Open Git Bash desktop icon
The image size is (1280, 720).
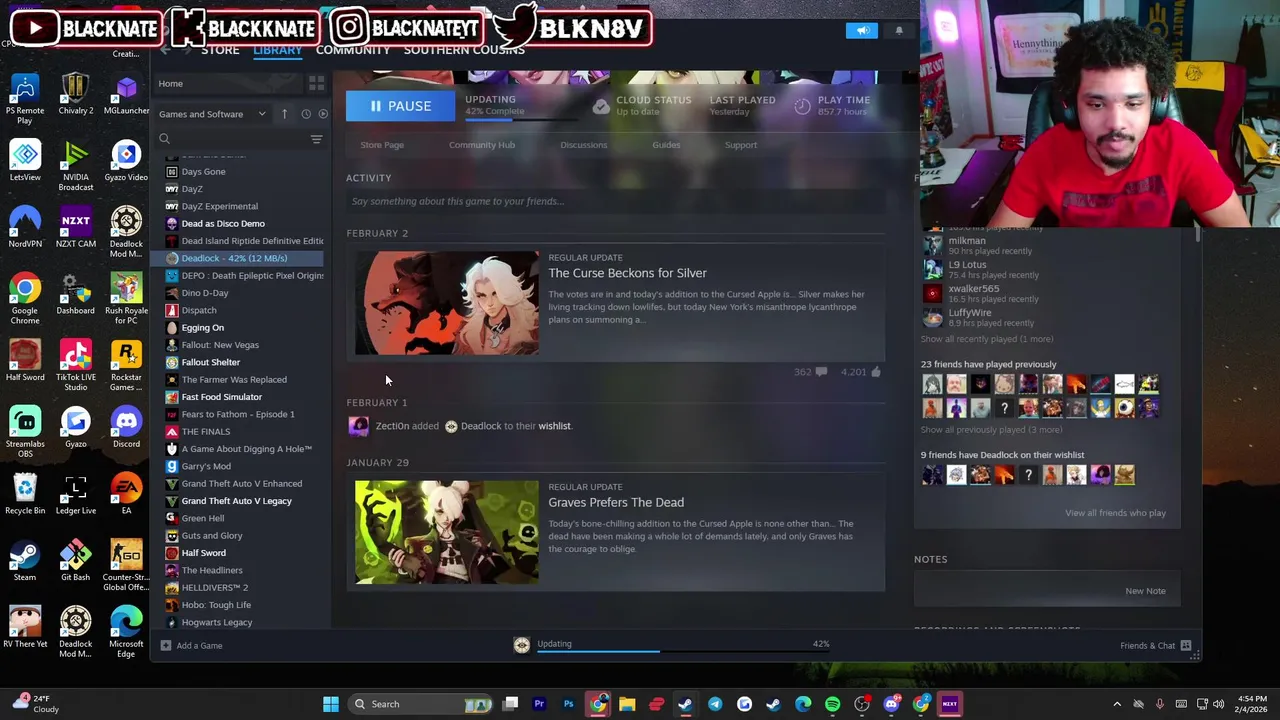tap(76, 561)
